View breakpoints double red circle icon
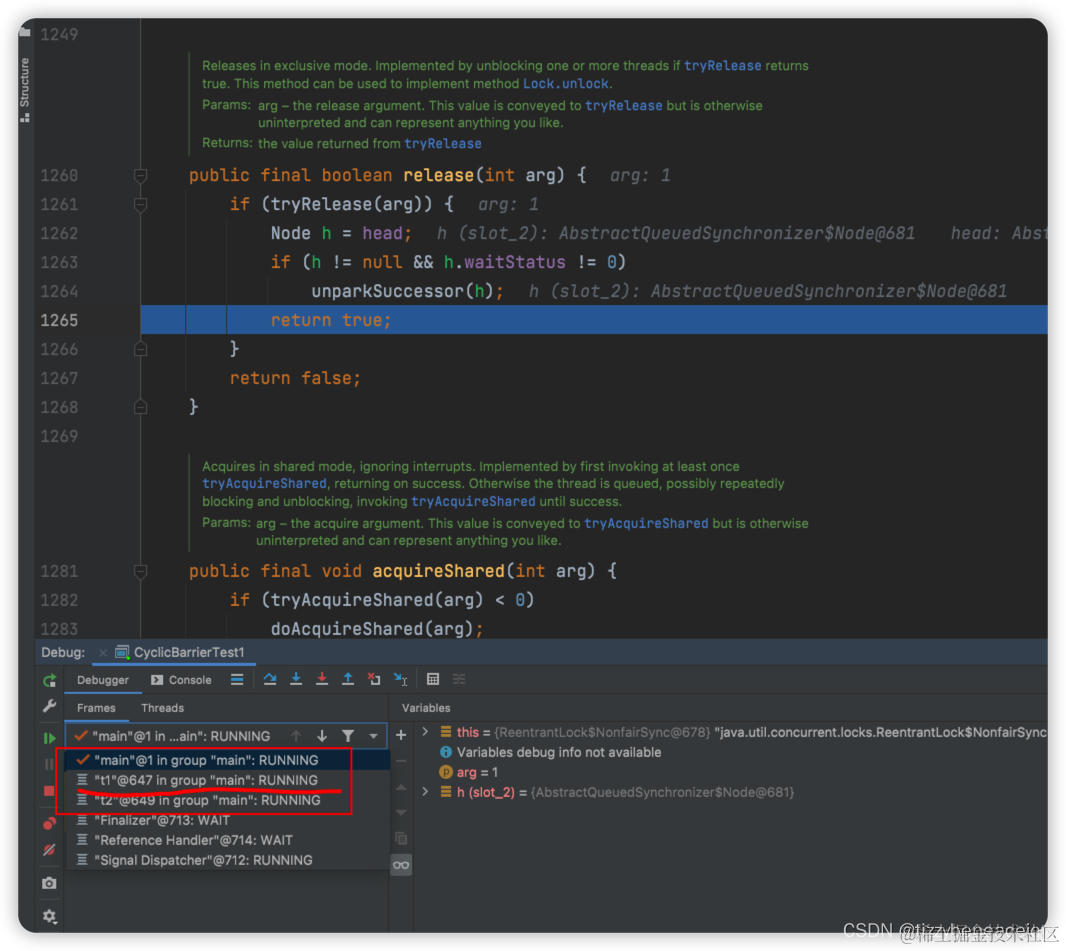The height and width of the screenshot is (951, 1066). (x=50, y=824)
